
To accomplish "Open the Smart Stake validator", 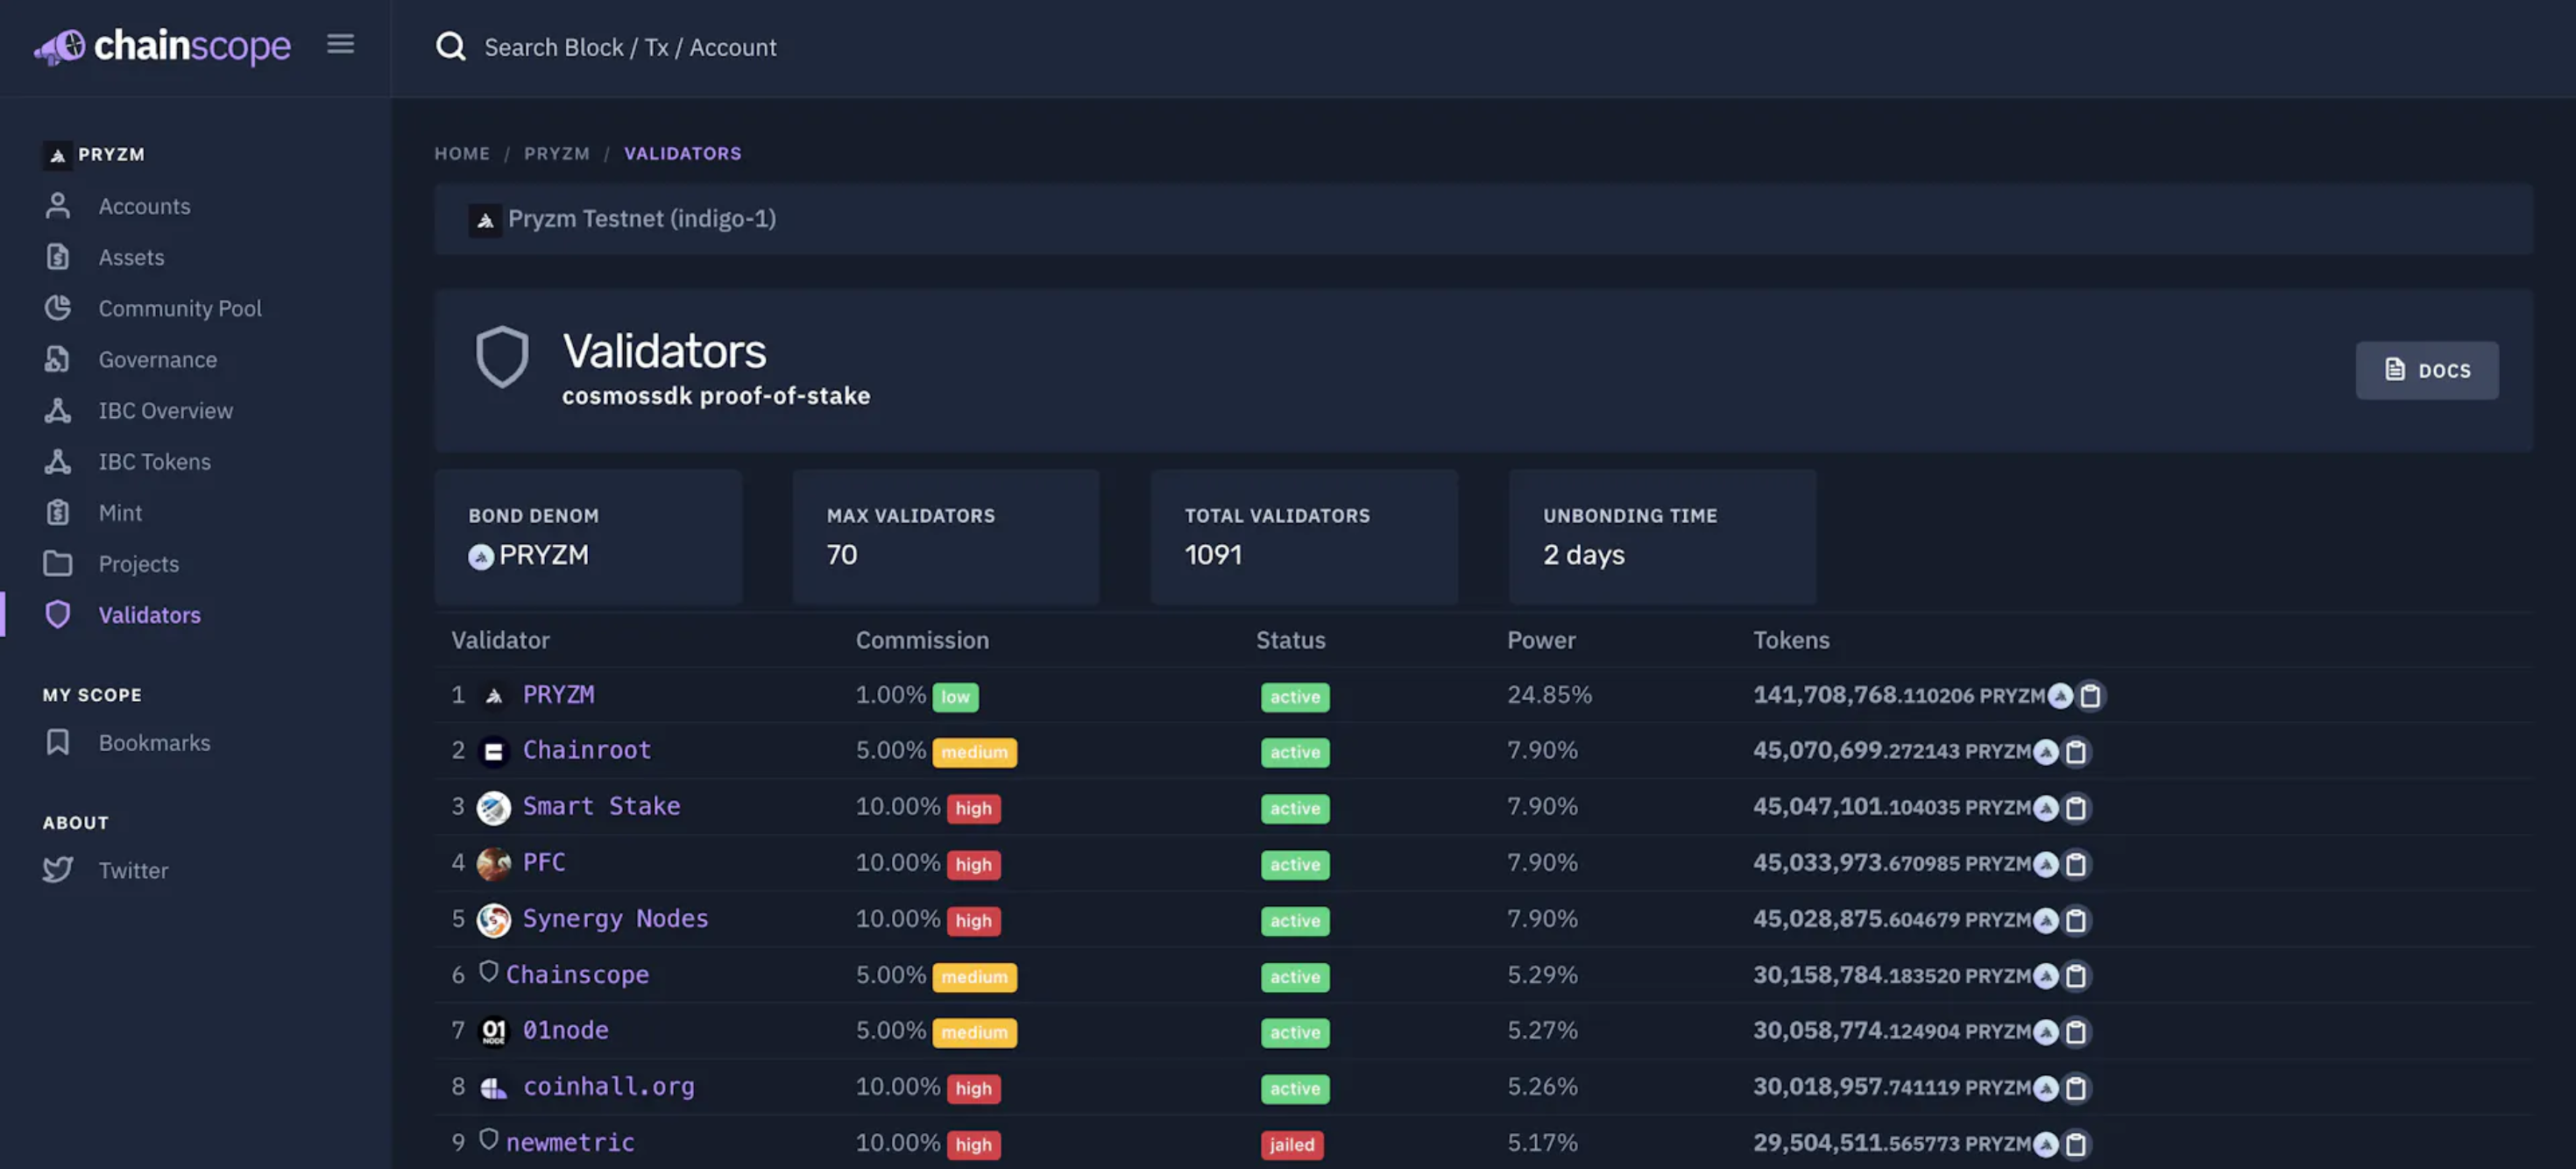I will point(601,805).
